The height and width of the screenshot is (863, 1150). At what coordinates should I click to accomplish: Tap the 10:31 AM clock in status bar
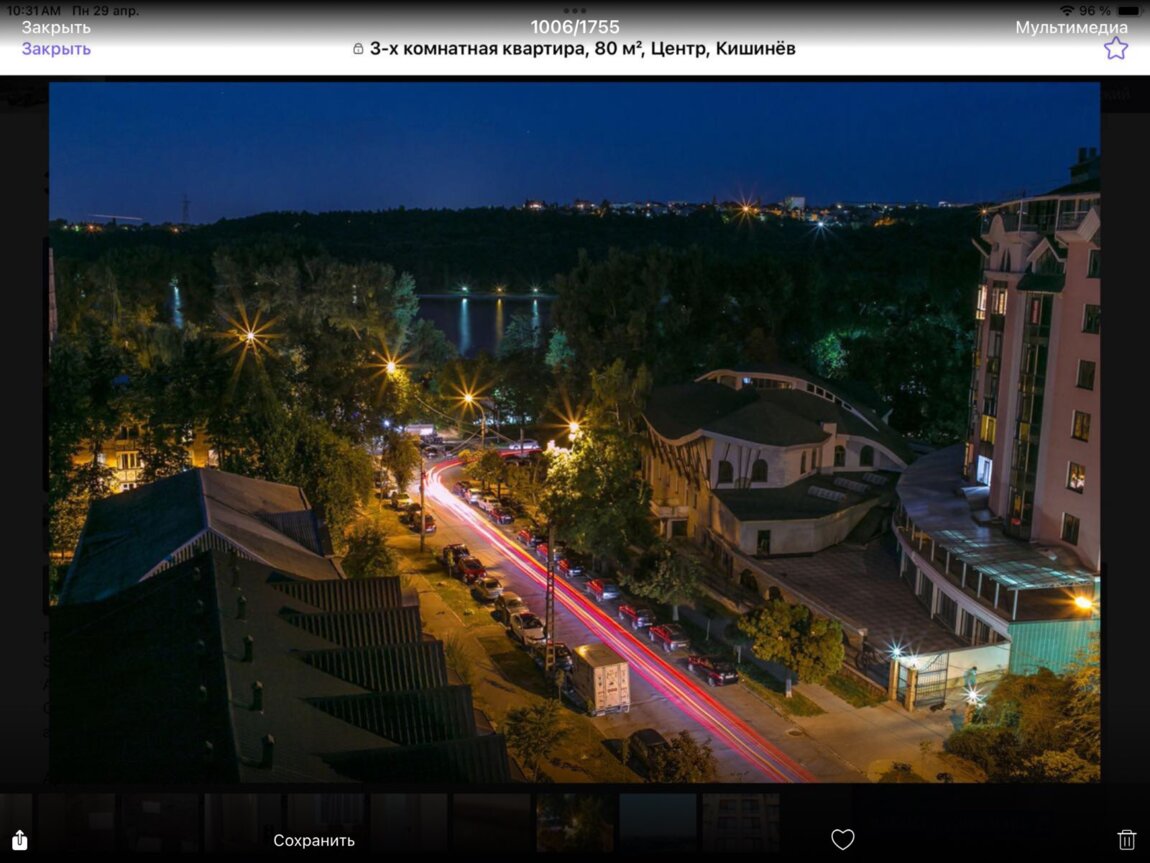pos(32,10)
